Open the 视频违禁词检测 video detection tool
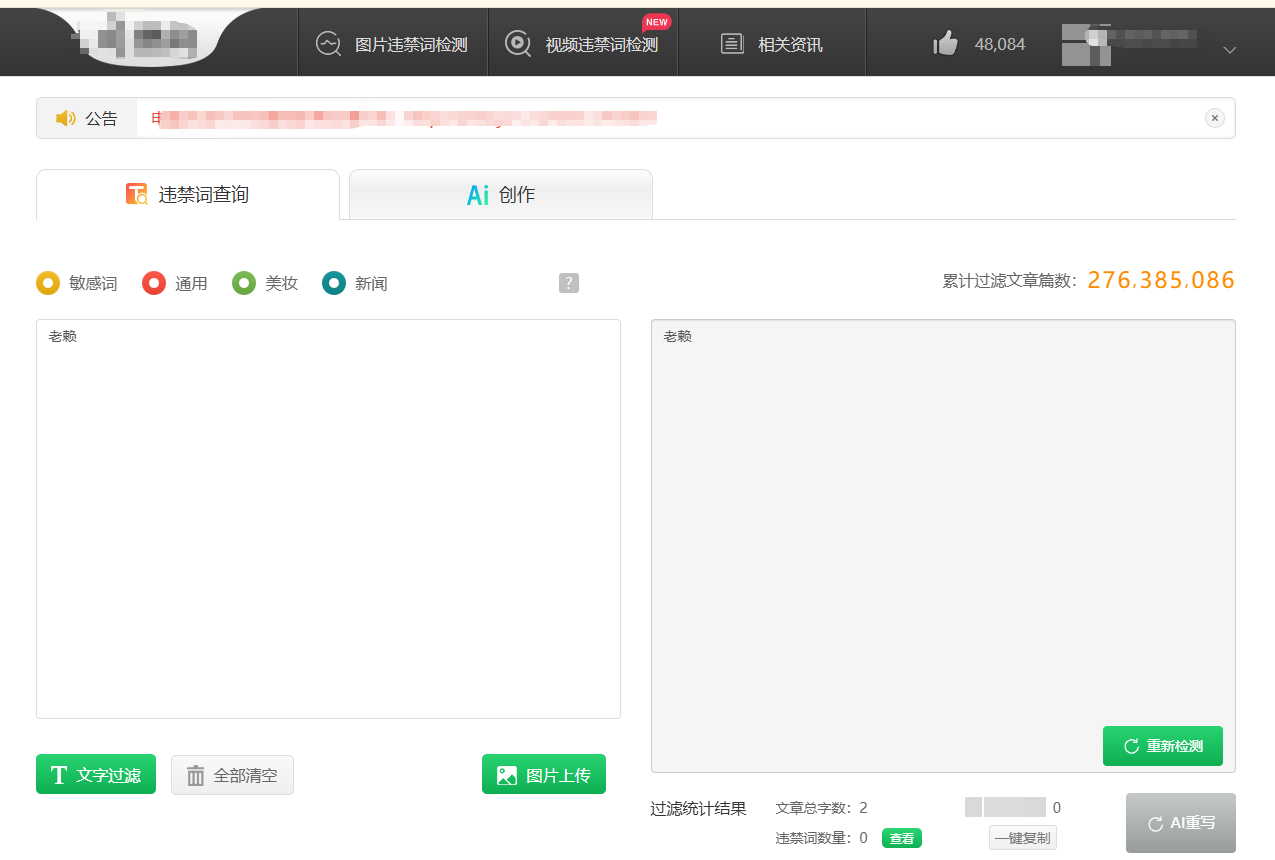 (x=582, y=42)
